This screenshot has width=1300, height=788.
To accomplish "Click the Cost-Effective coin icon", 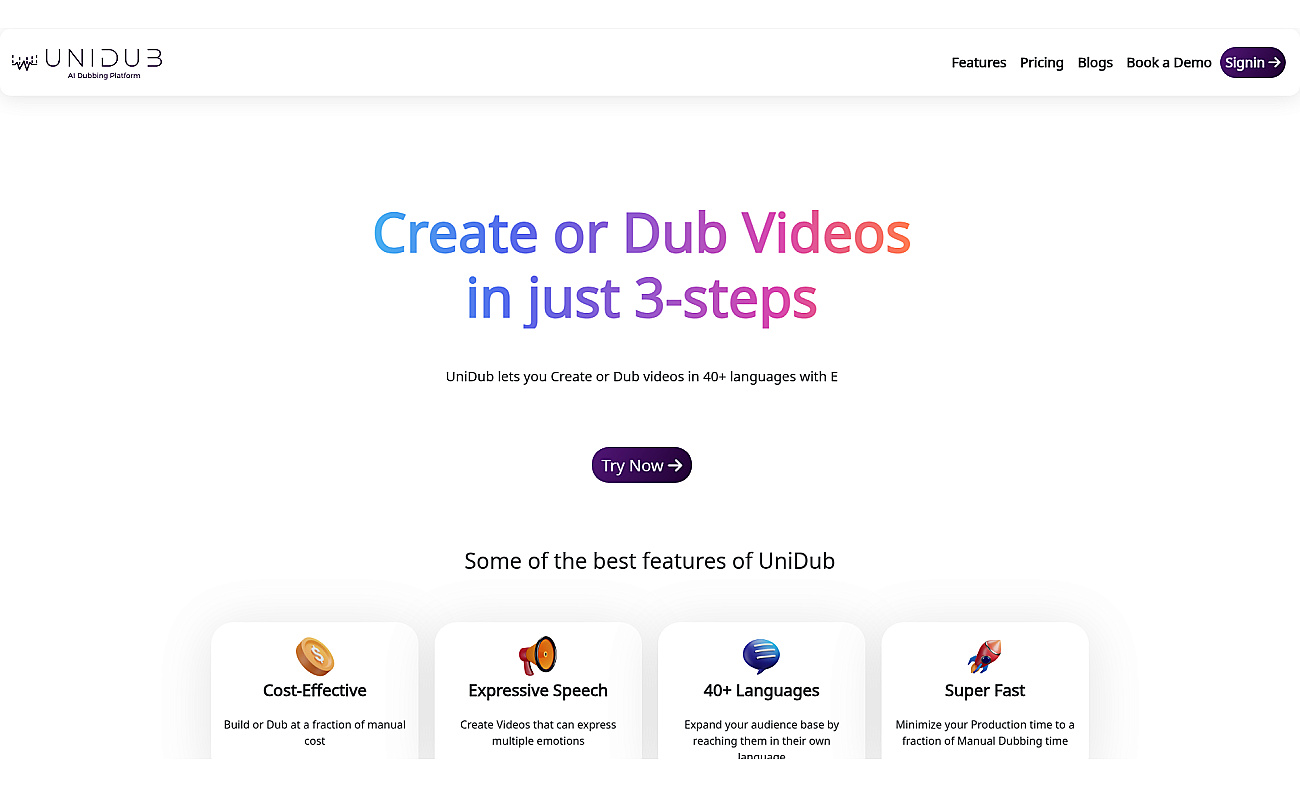I will pos(315,656).
